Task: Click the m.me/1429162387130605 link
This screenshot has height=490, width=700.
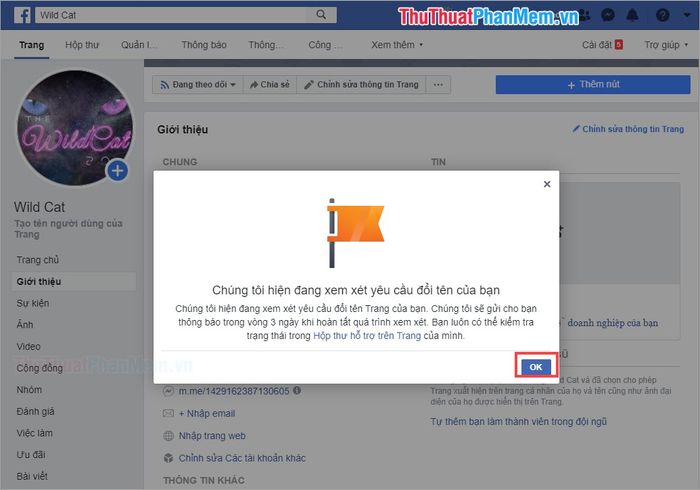Action: [234, 391]
